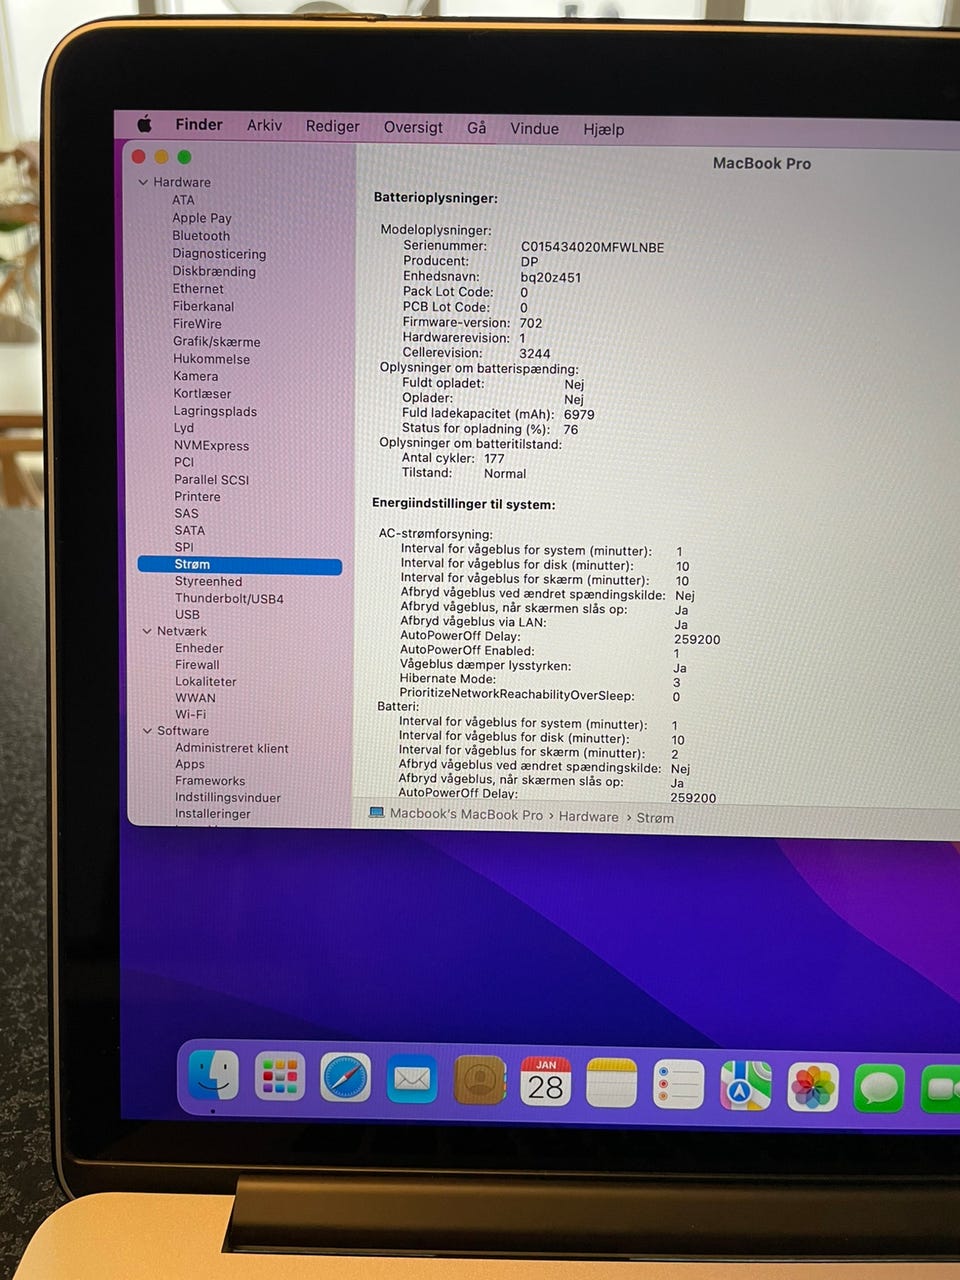Select WWAN under Netværk
Image resolution: width=960 pixels, height=1280 pixels.
[195, 698]
